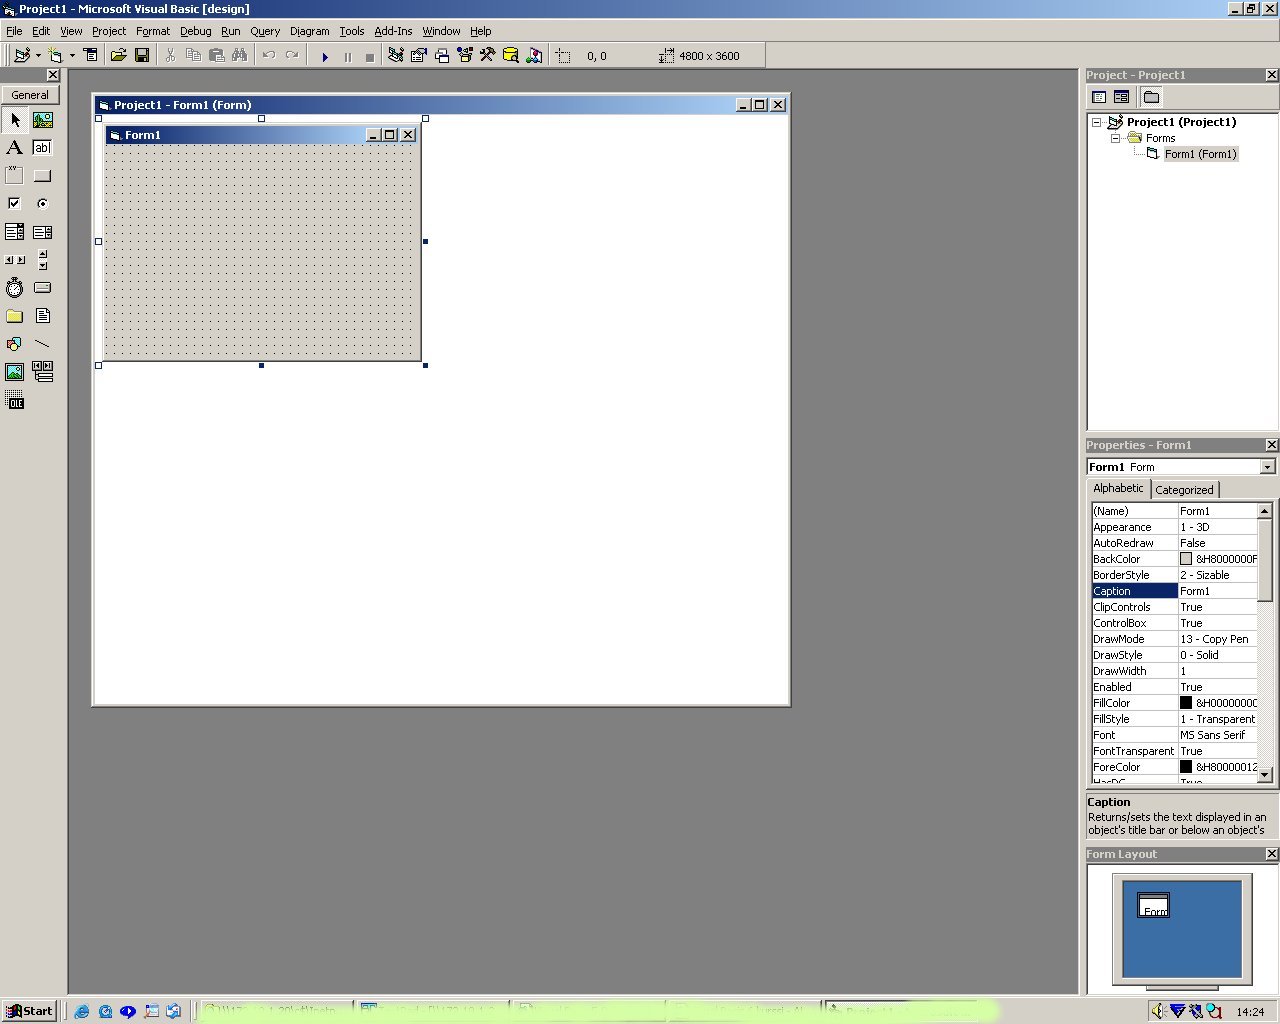The height and width of the screenshot is (1024, 1280).
Task: Open the Add Project dropdown arrow
Action: pos(38,56)
